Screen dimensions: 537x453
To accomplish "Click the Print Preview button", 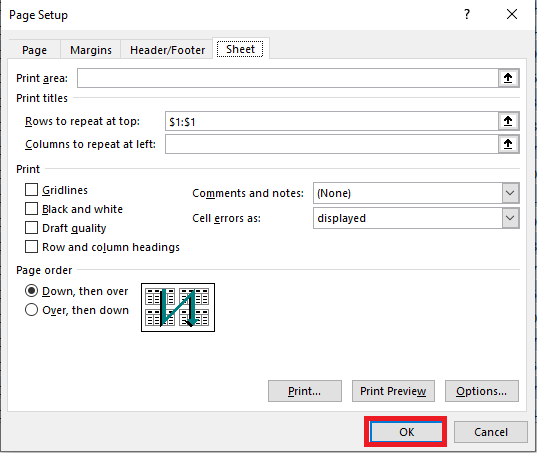I will coord(393,391).
